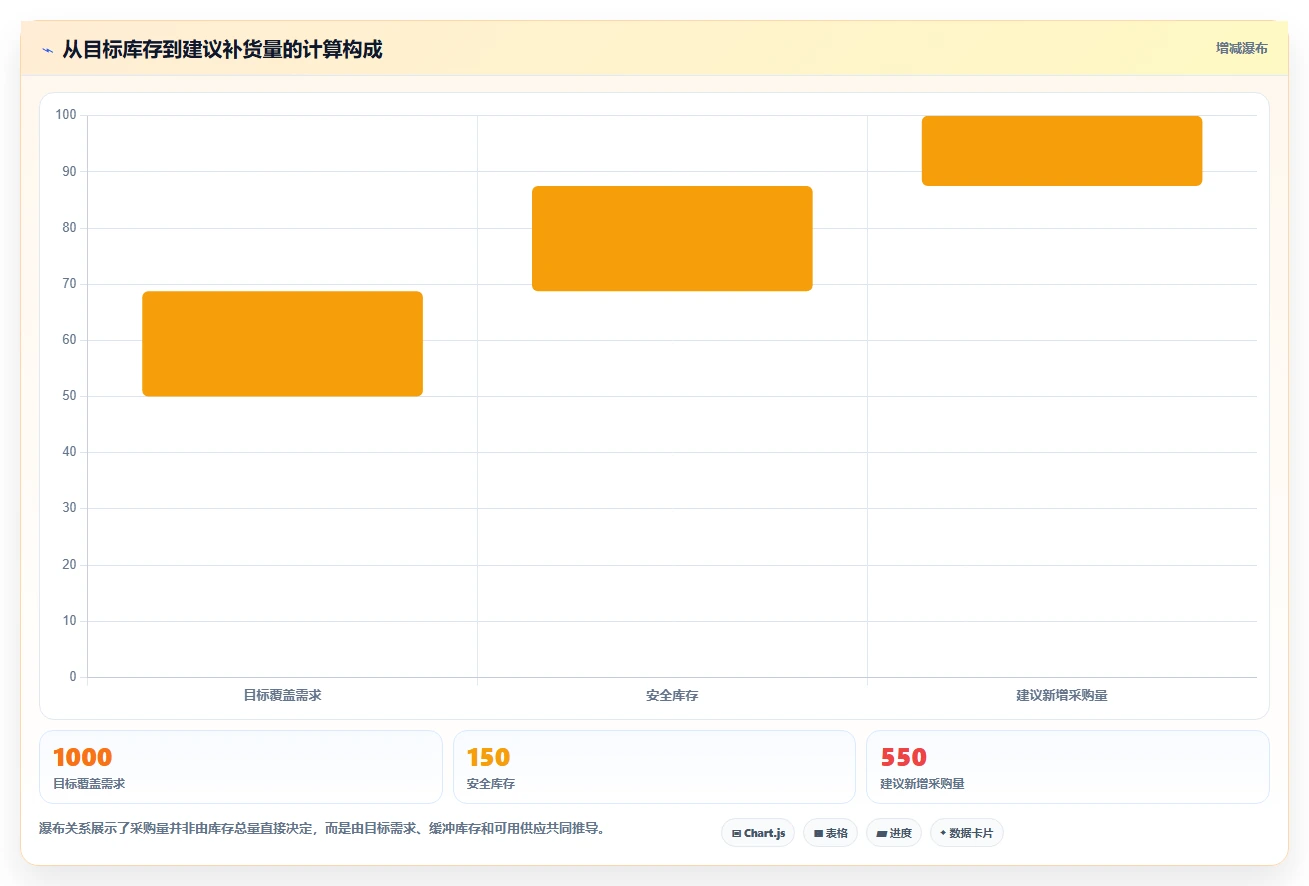
Task: Click the orange 目标覆盖需求 waterfall bar
Action: (282, 344)
